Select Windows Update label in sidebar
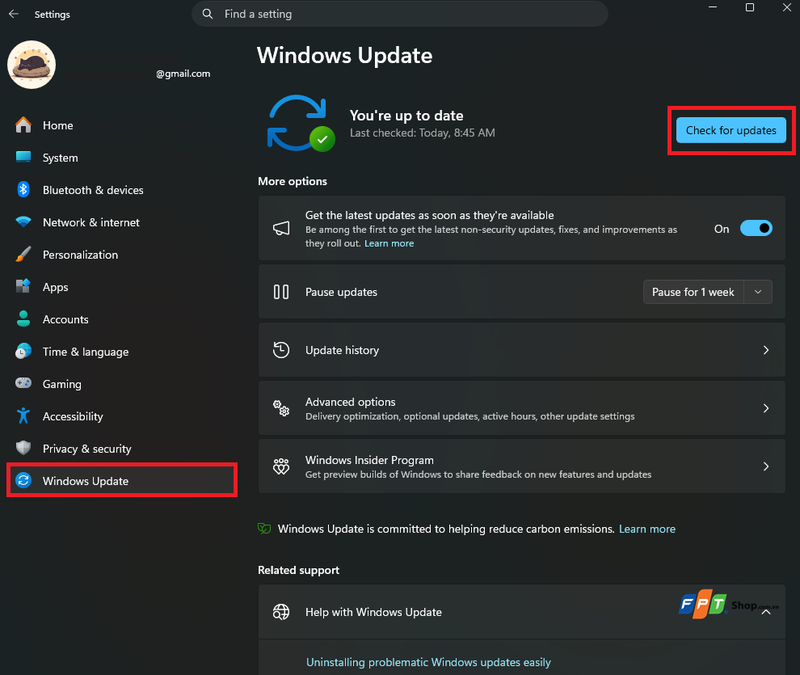The height and width of the screenshot is (675, 800). pyautogui.click(x=85, y=481)
